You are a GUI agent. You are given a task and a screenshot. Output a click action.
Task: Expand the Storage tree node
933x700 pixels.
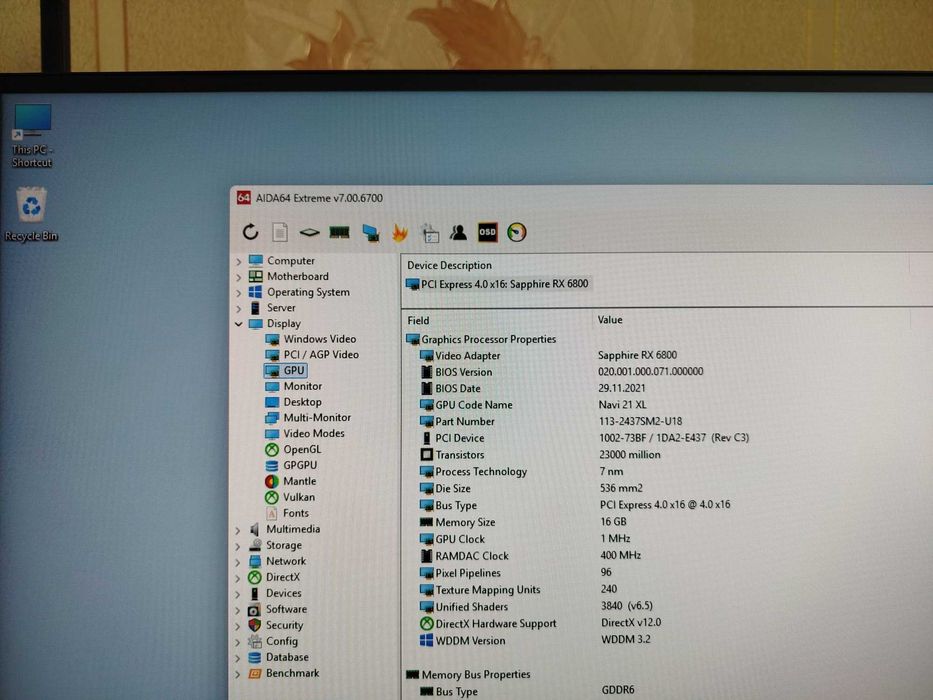[238, 546]
